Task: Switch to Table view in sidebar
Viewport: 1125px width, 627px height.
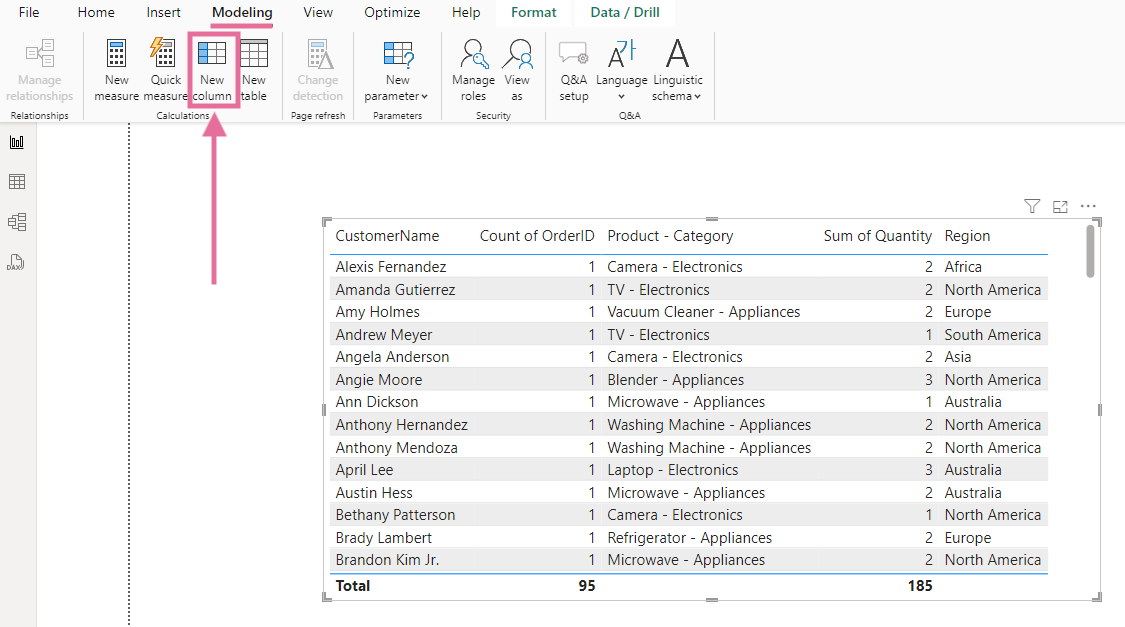Action: [17, 182]
